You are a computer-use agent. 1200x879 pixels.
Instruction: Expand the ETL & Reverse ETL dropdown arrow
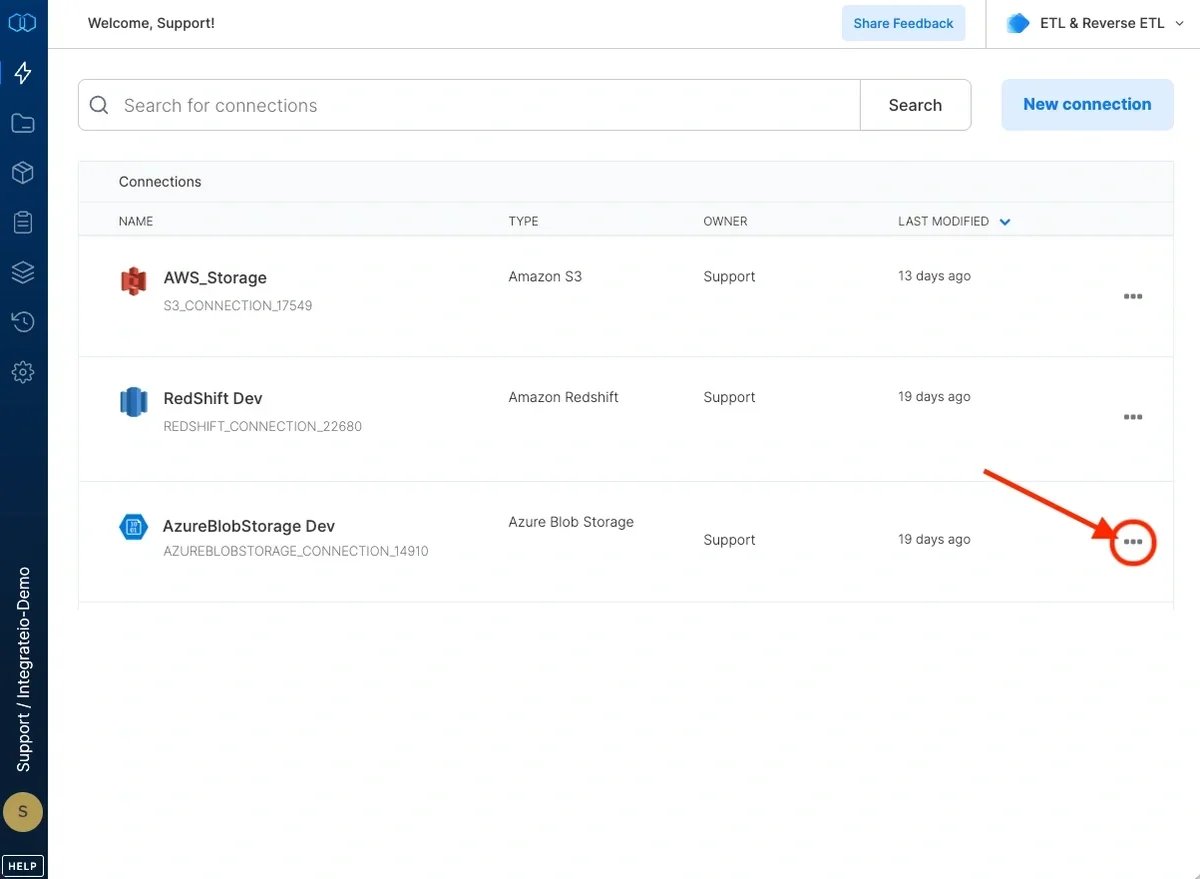click(x=1179, y=24)
